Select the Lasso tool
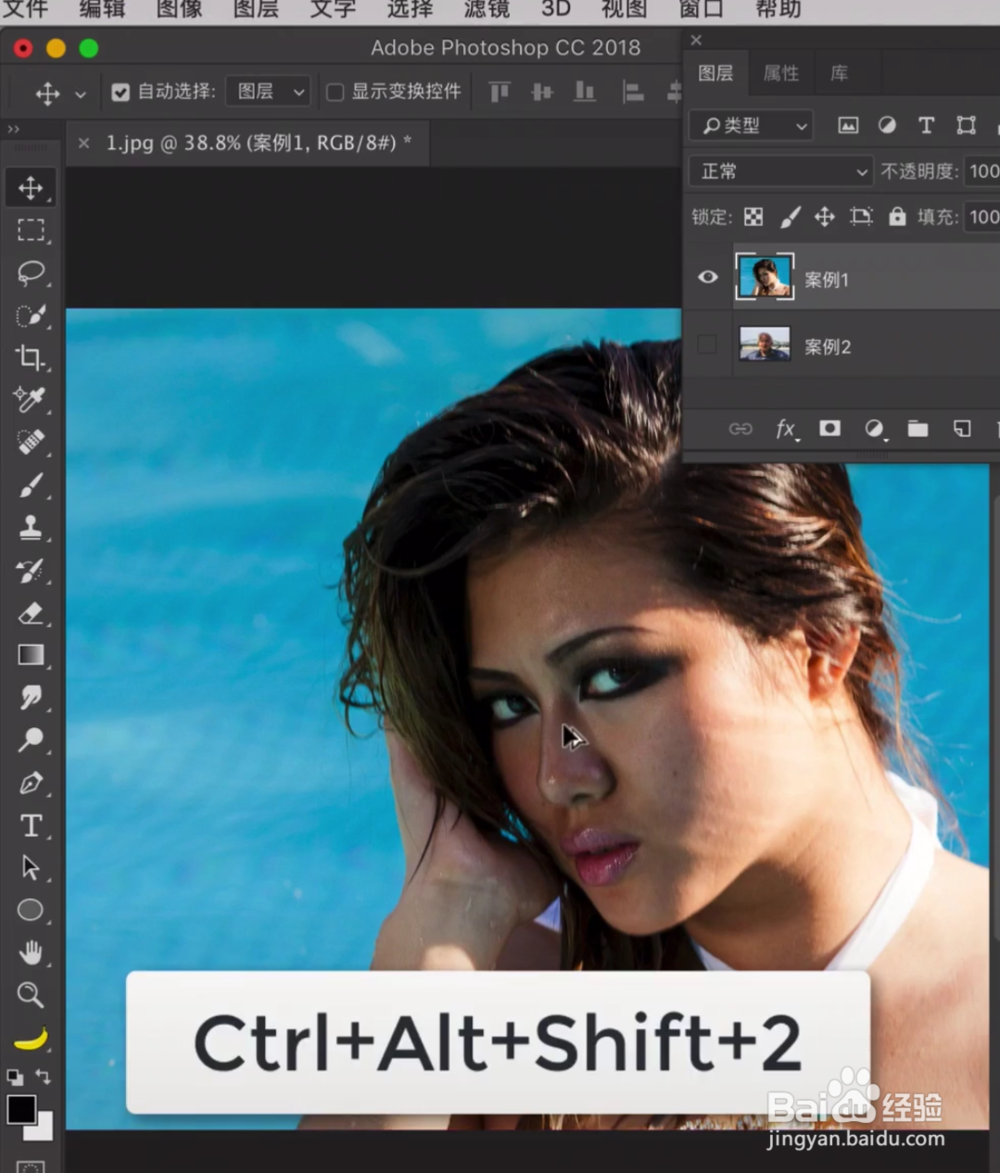The width and height of the screenshot is (1000, 1173). (x=31, y=272)
